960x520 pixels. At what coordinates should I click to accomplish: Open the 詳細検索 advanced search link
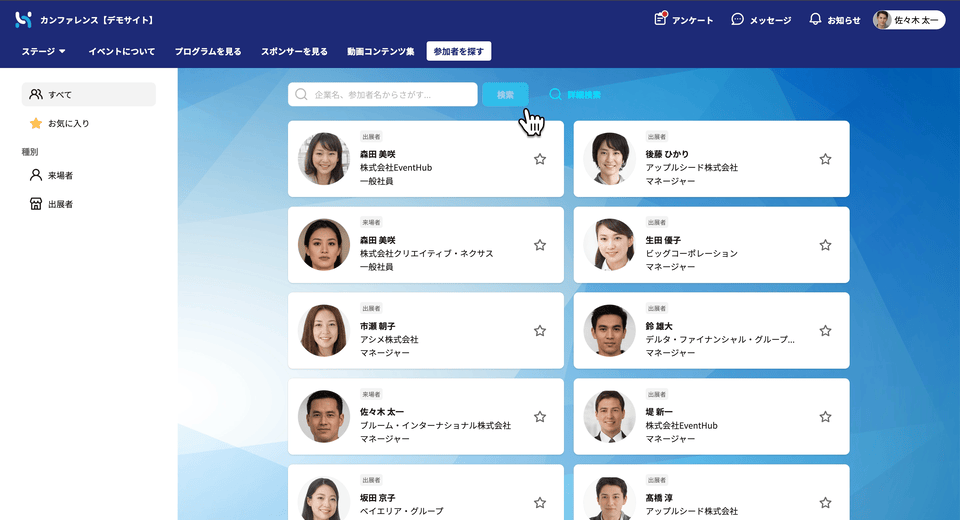pyautogui.click(x=575, y=94)
